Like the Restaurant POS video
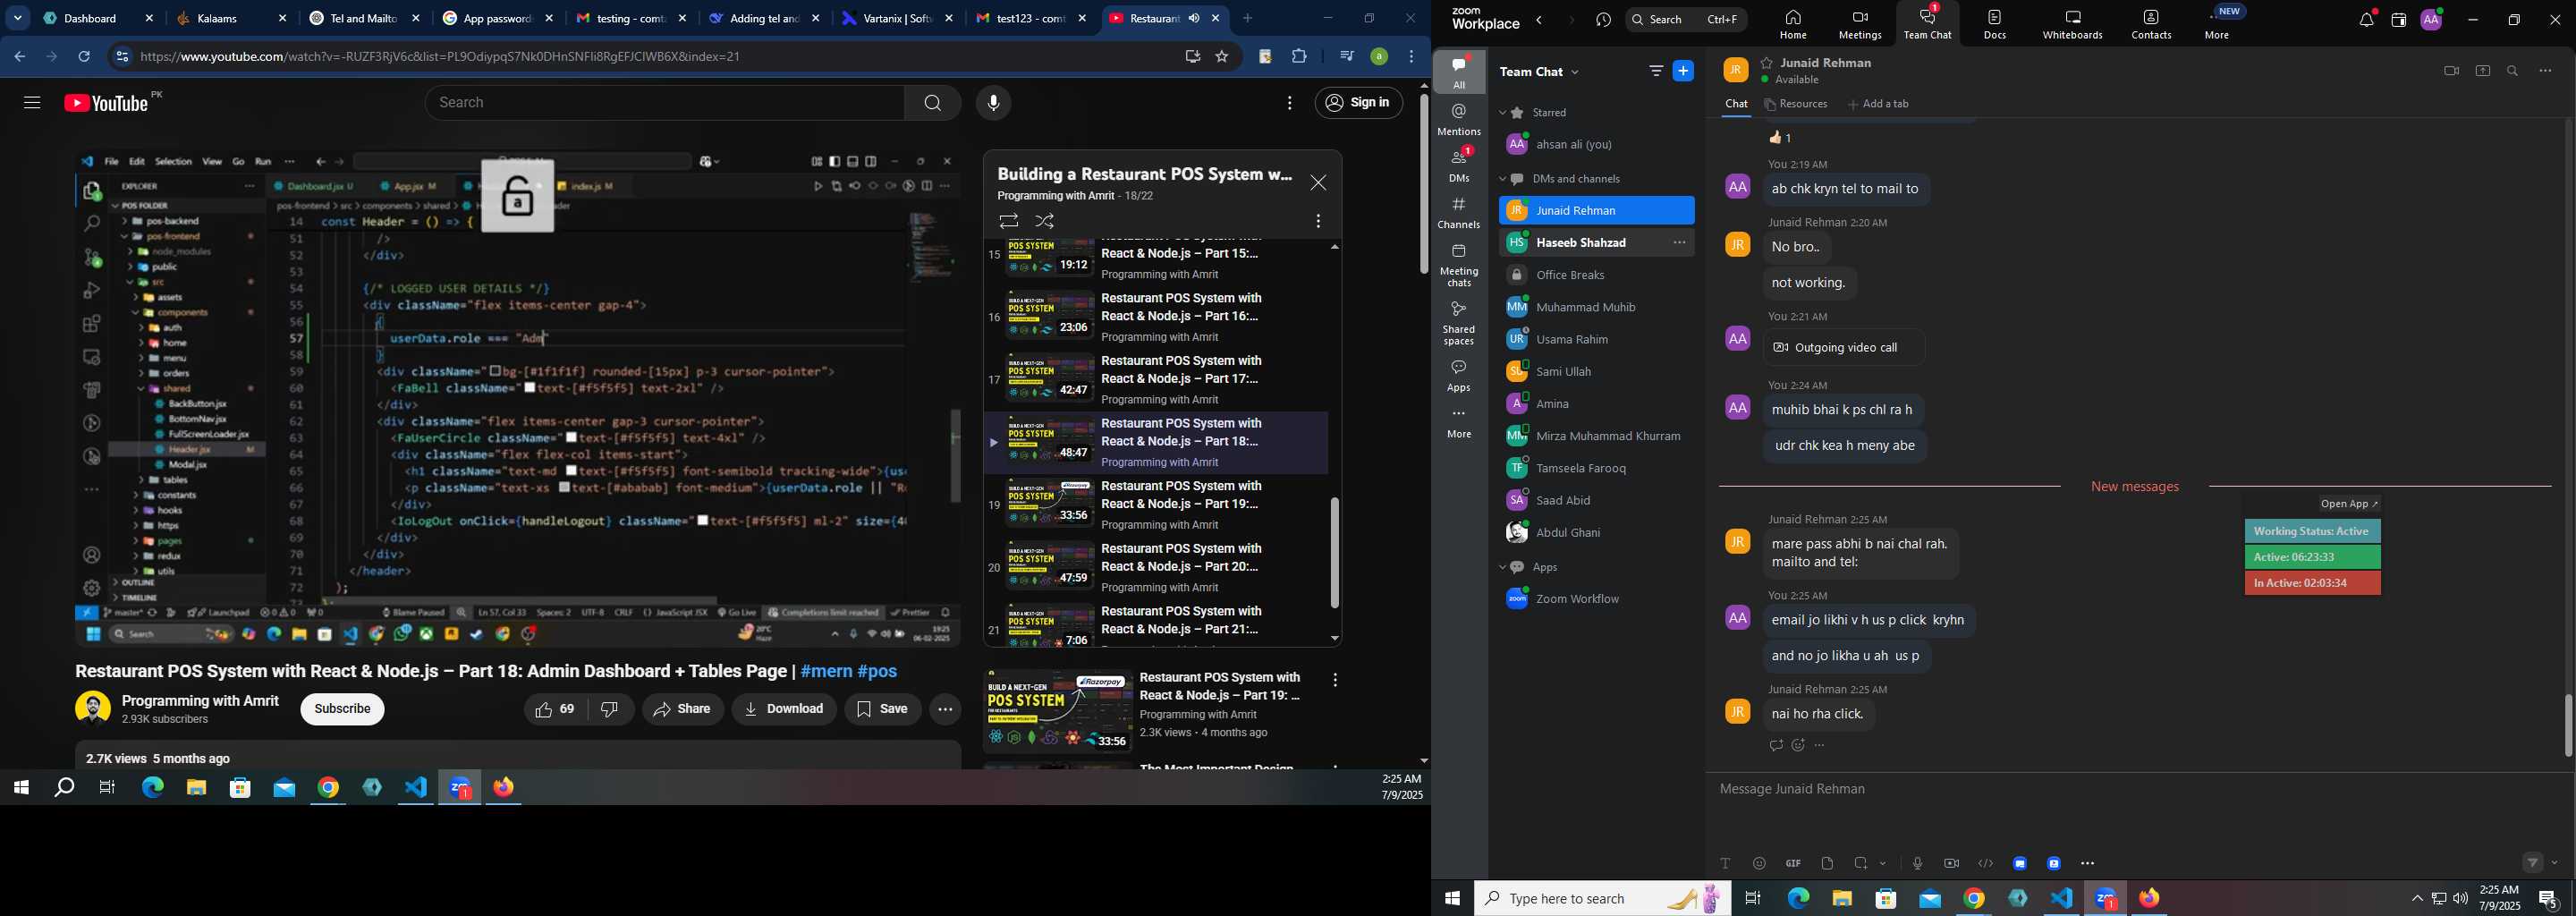 [x=555, y=709]
